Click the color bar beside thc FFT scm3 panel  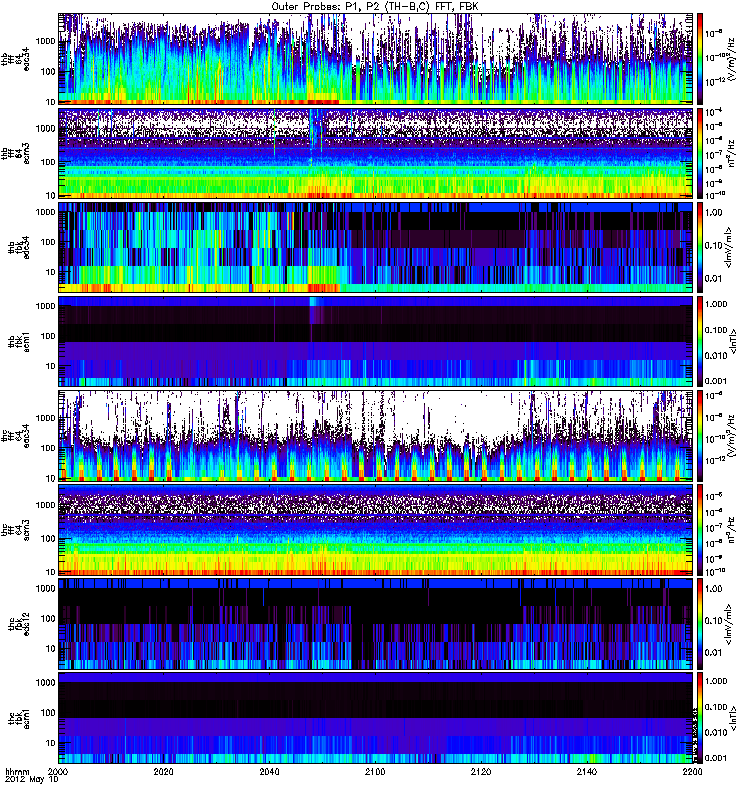click(701, 529)
